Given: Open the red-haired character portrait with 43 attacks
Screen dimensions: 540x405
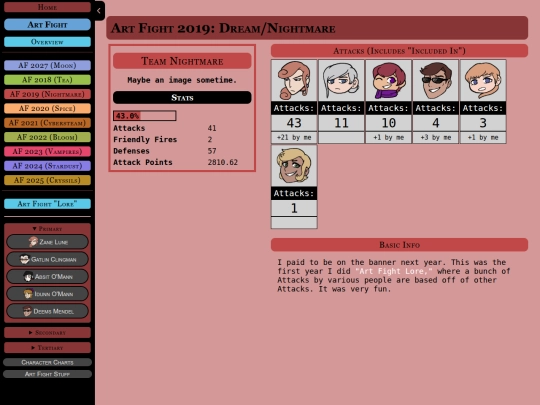Looking at the screenshot, I should pyautogui.click(x=294, y=81).
